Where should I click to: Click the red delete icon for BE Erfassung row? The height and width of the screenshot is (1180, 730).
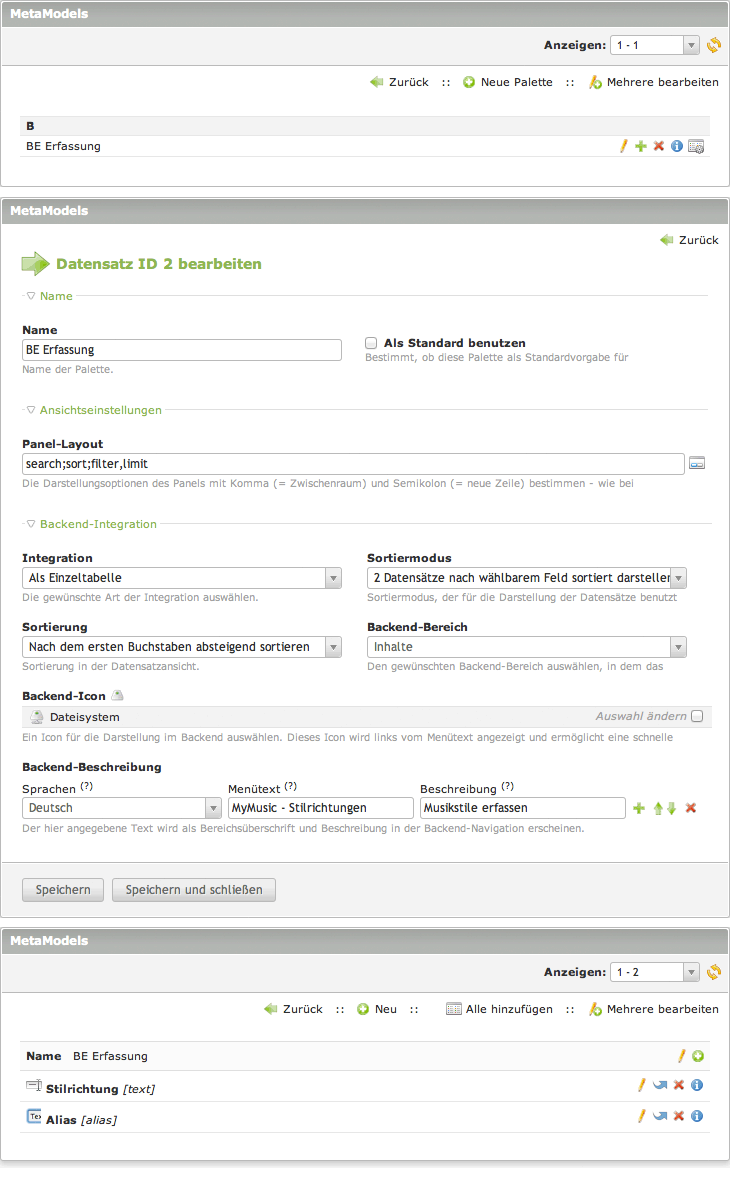658,146
